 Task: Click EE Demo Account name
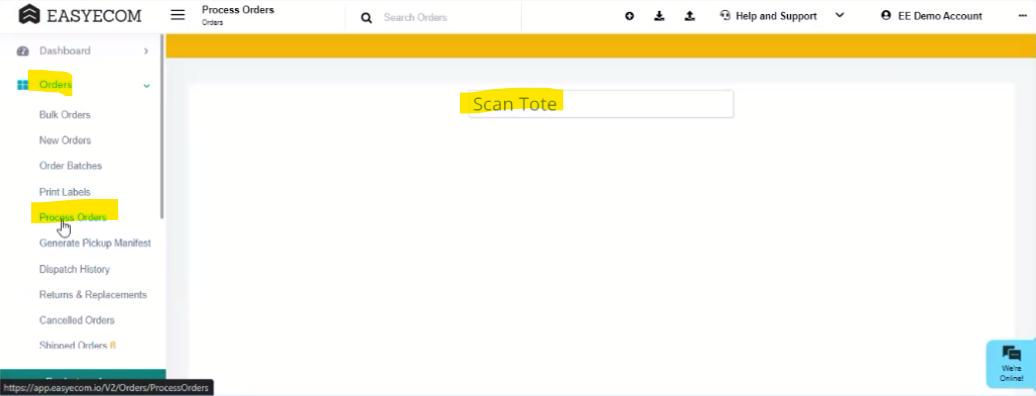(940, 16)
